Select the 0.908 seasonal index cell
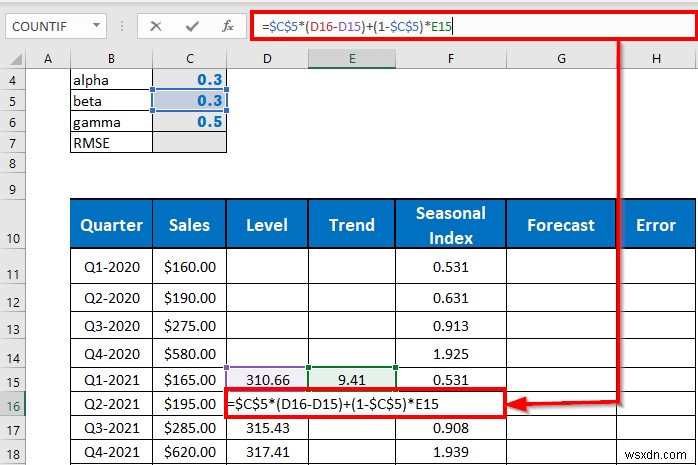 (x=450, y=428)
